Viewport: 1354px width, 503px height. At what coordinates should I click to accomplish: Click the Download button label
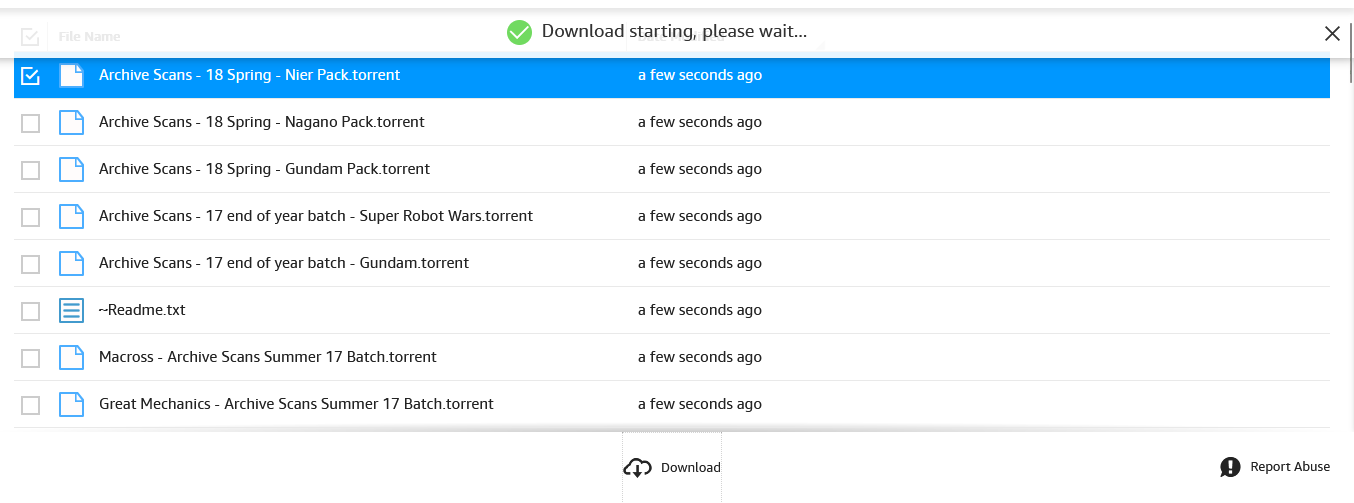pyautogui.click(x=691, y=467)
